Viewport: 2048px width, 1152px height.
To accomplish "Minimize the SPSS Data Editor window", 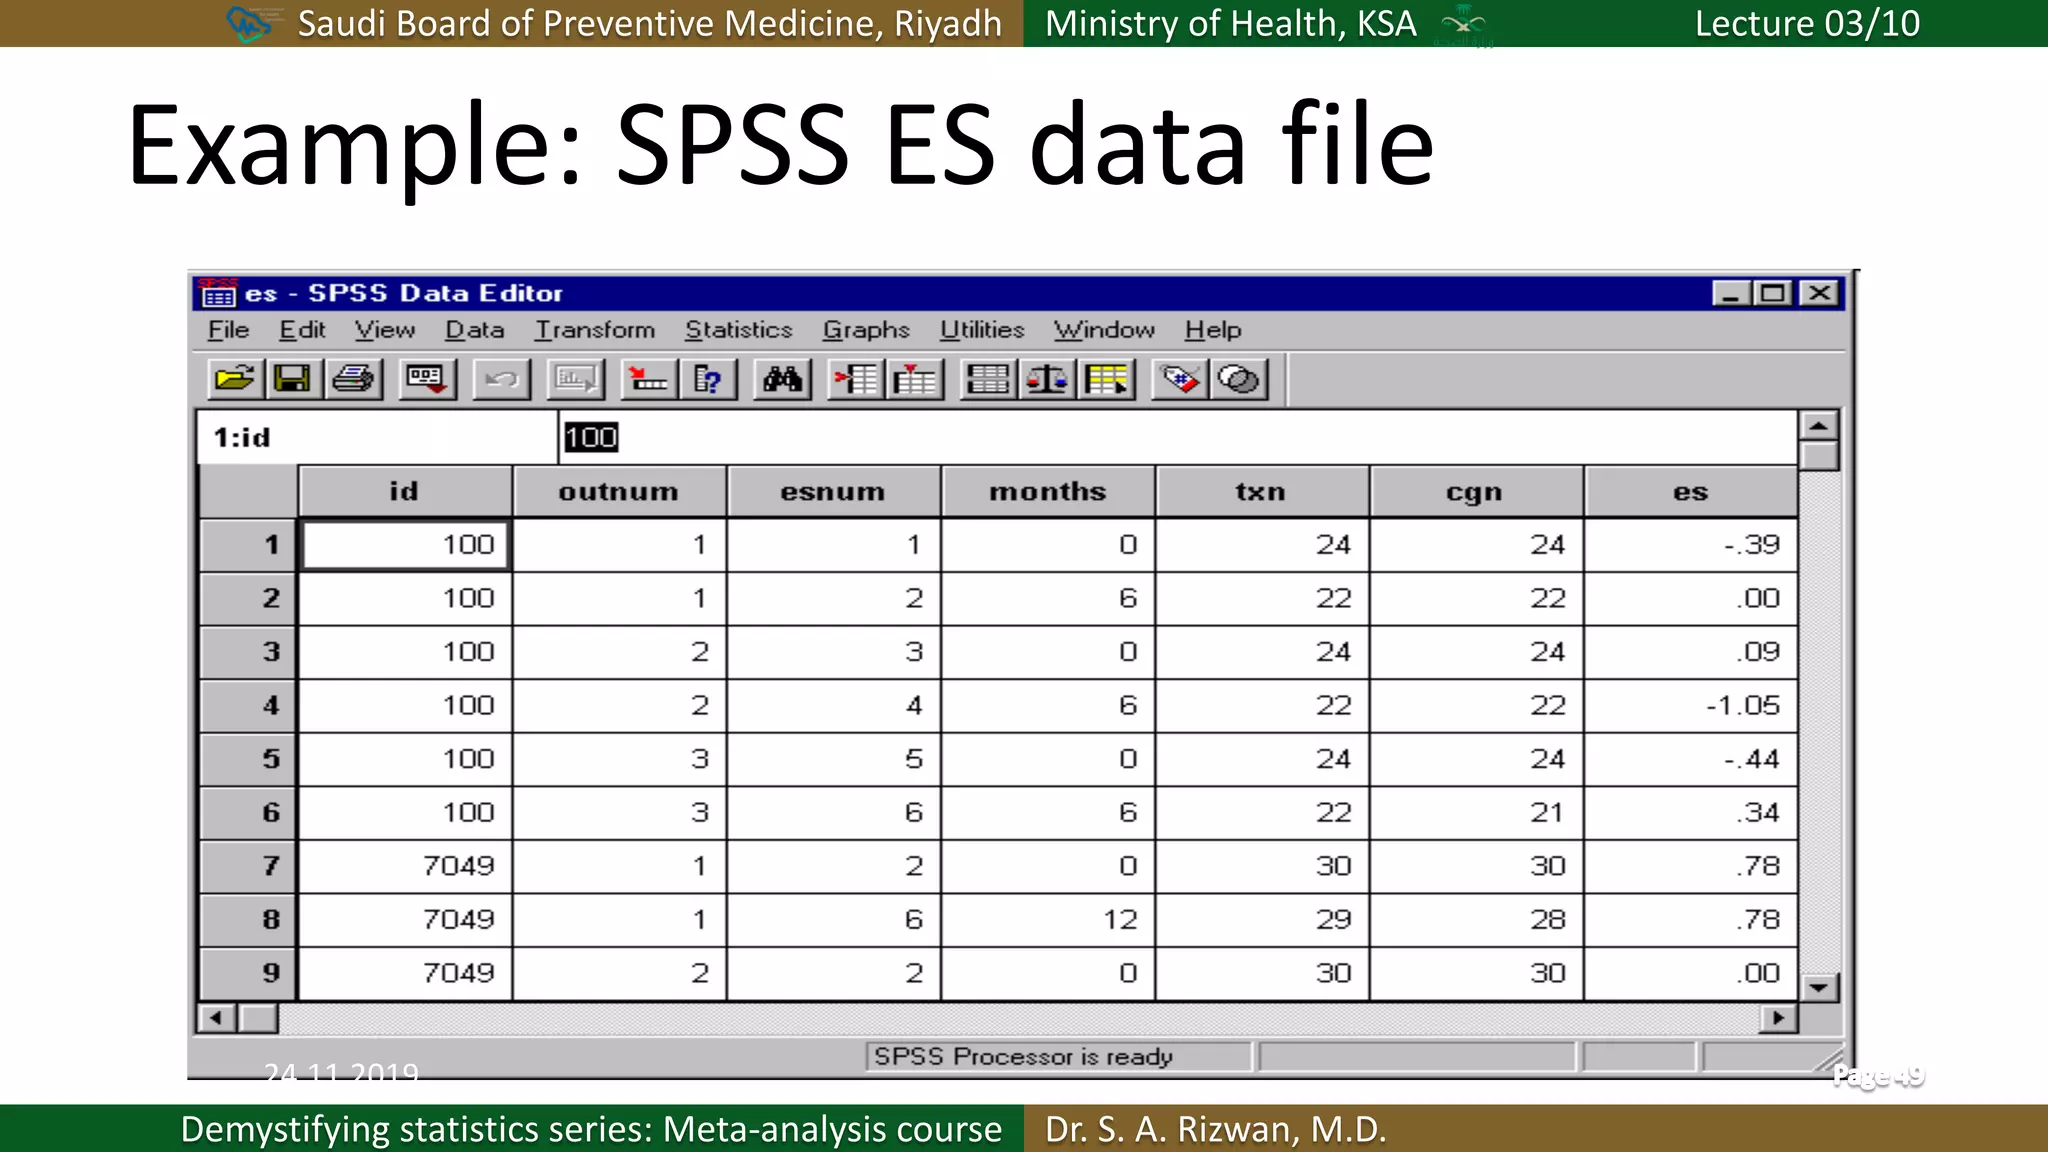I will [1731, 293].
